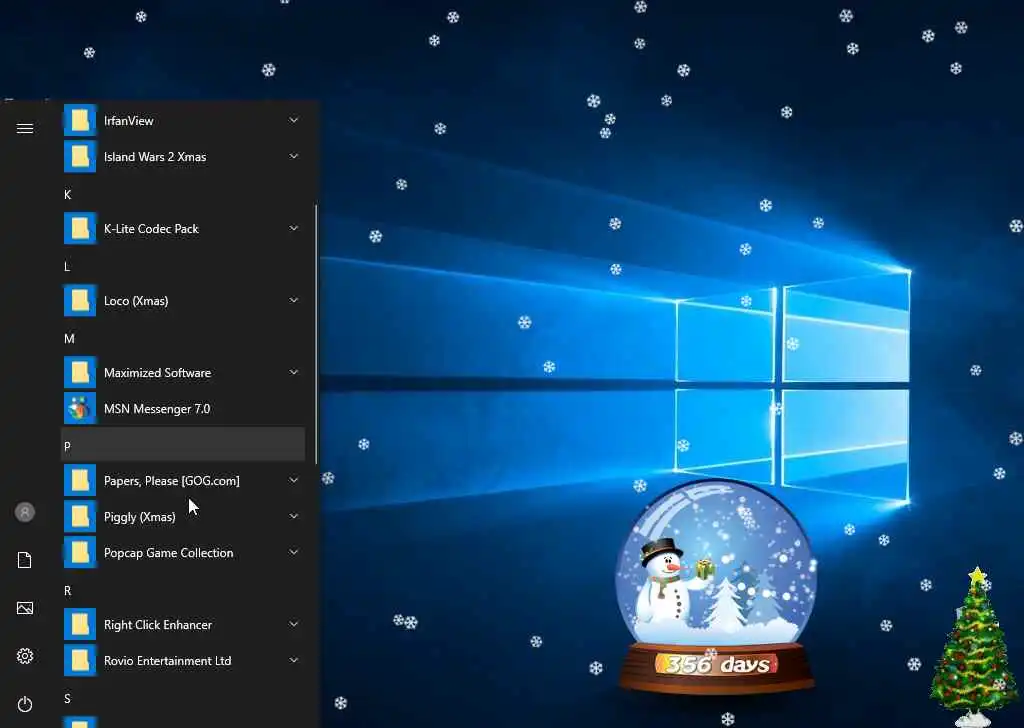Open the MSN Messenger 7.0 label
Screen dimensions: 1024x728
pos(157,409)
